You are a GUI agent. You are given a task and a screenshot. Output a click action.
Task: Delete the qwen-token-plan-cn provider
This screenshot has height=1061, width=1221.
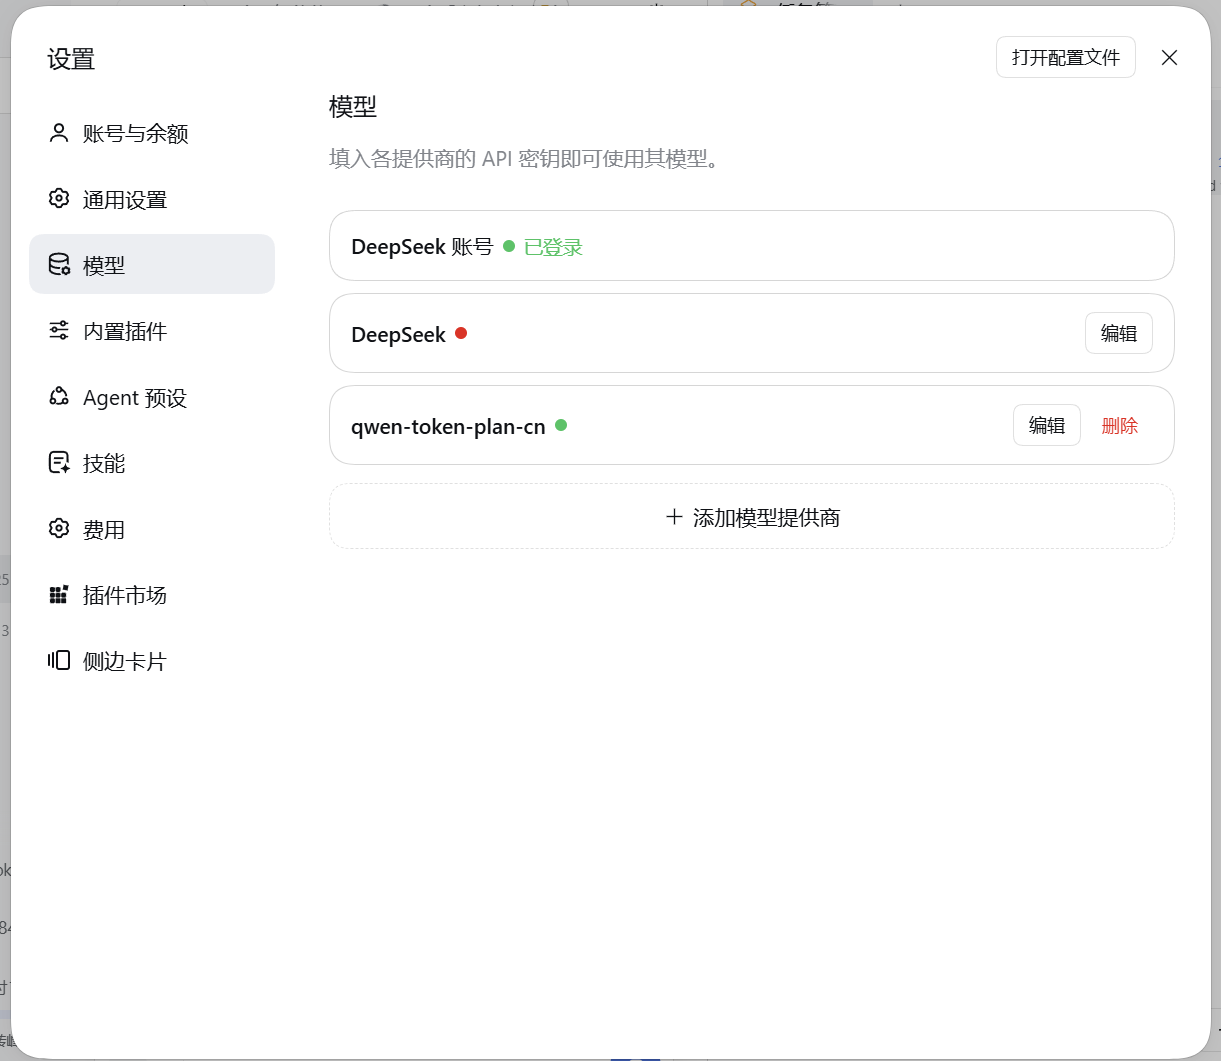coord(1120,425)
